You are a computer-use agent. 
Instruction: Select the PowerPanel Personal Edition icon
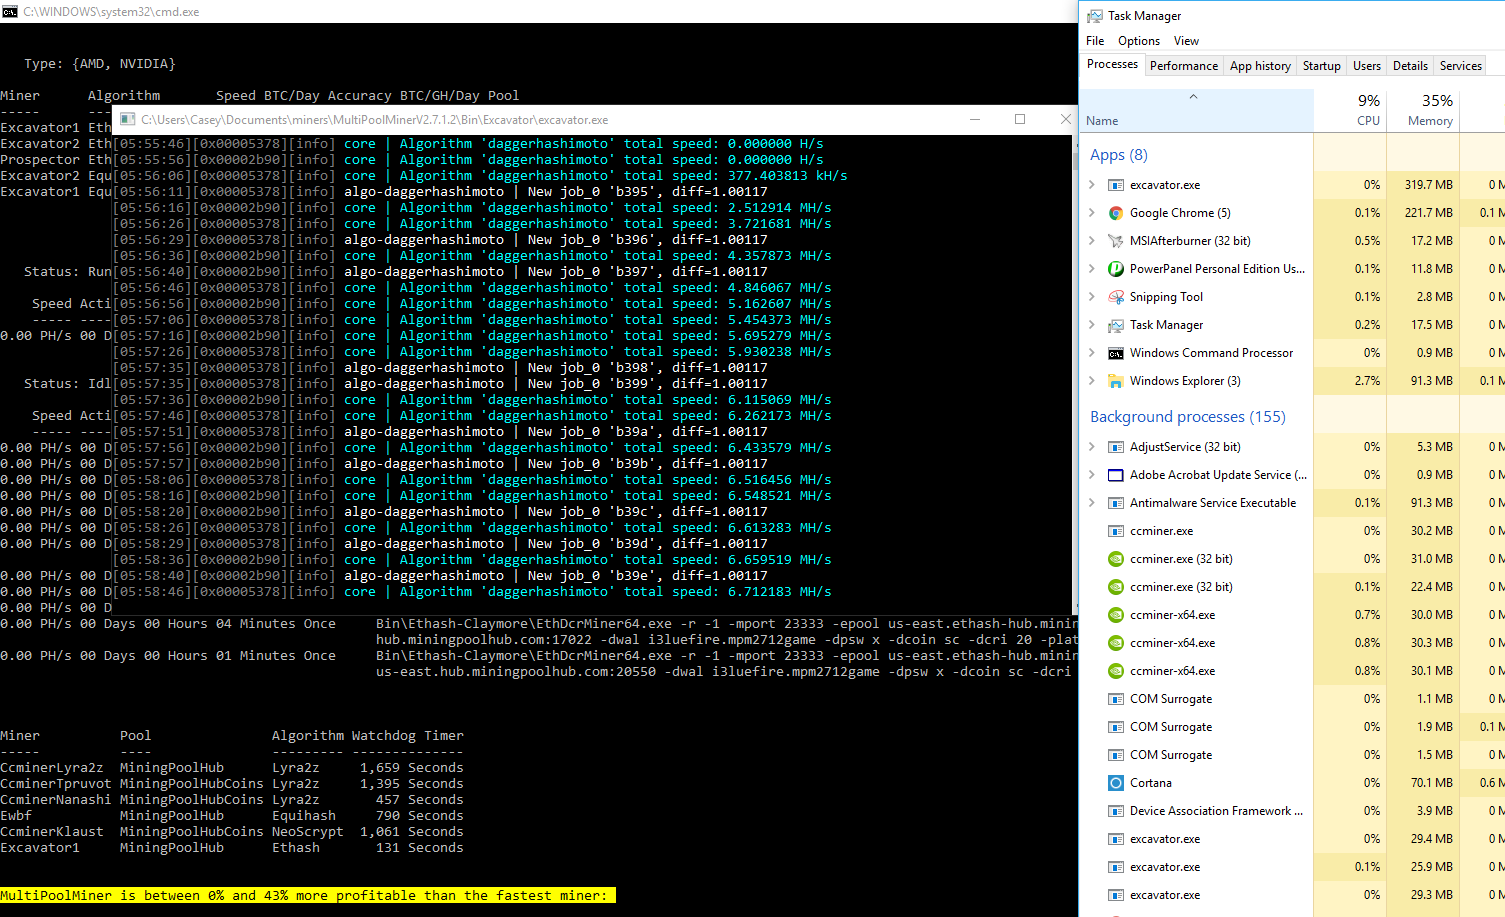point(1116,268)
